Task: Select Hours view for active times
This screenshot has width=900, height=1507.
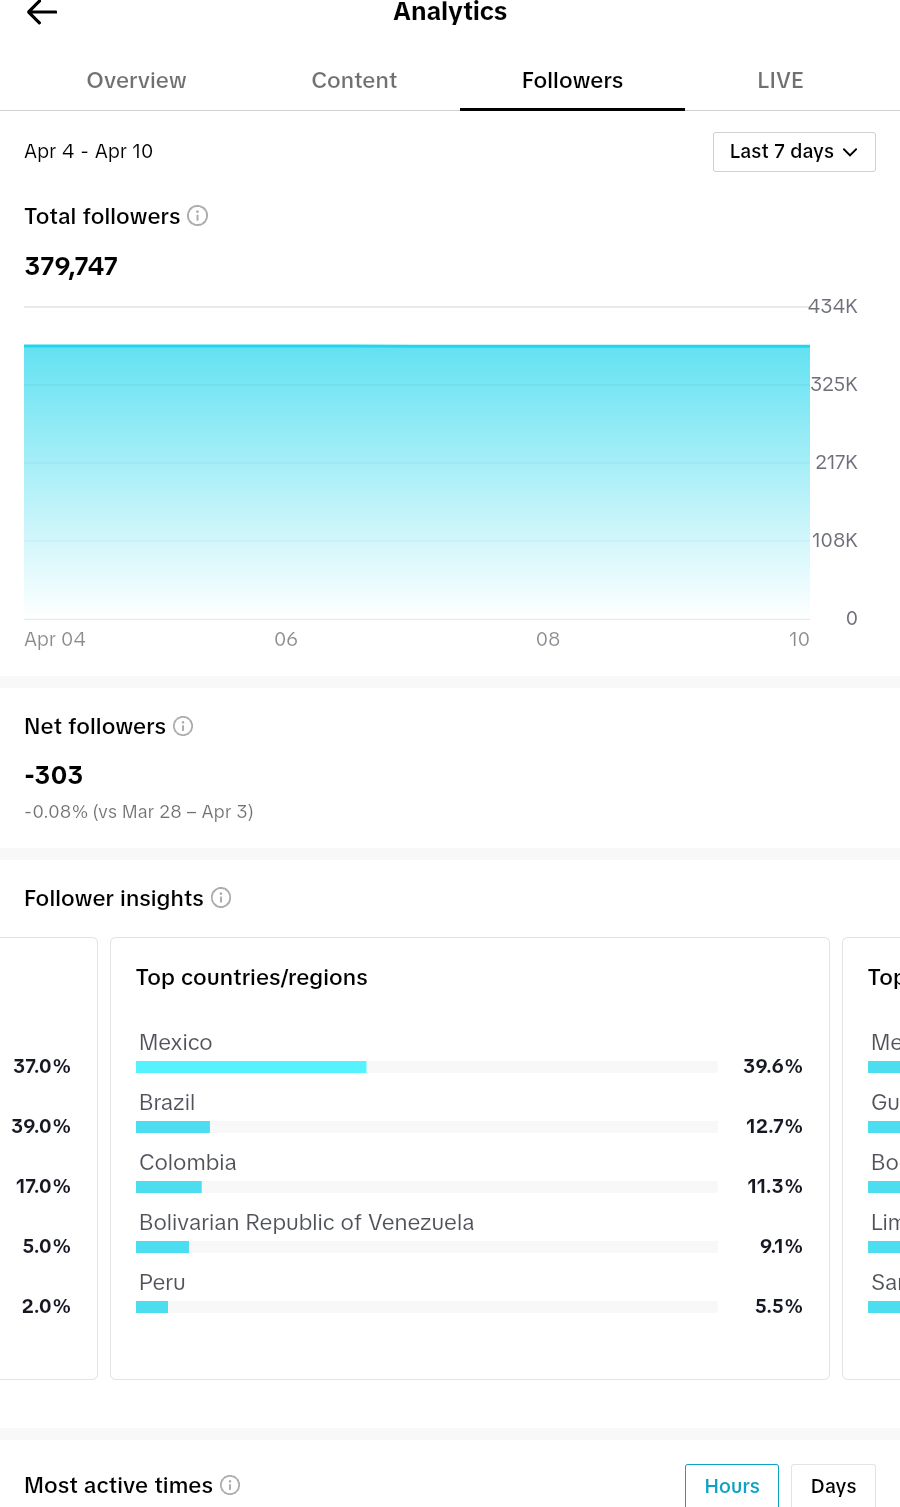Action: point(732,1486)
